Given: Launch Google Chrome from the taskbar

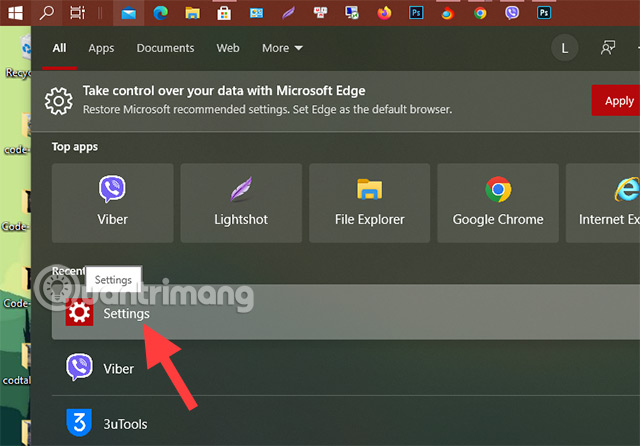Looking at the screenshot, I should [x=480, y=13].
